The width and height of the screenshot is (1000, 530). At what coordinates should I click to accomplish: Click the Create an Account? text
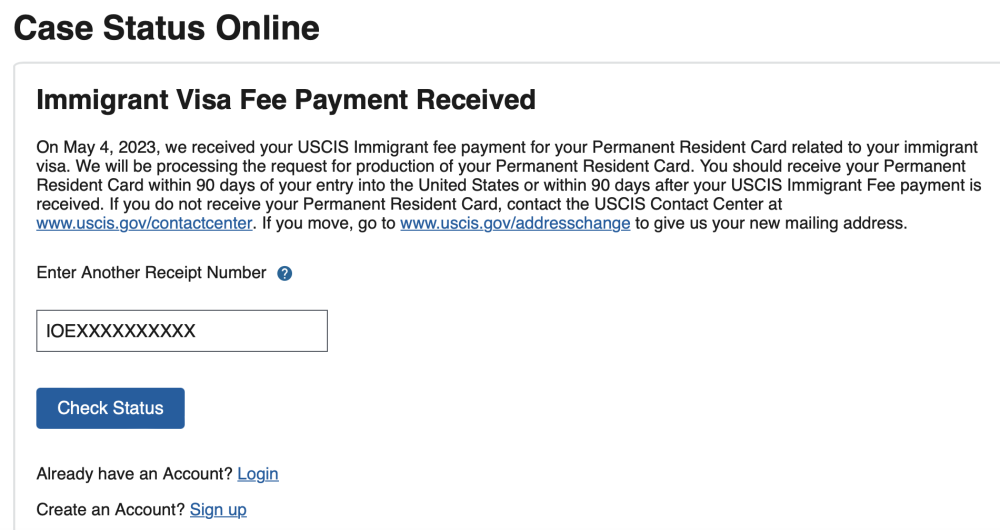tap(110, 510)
